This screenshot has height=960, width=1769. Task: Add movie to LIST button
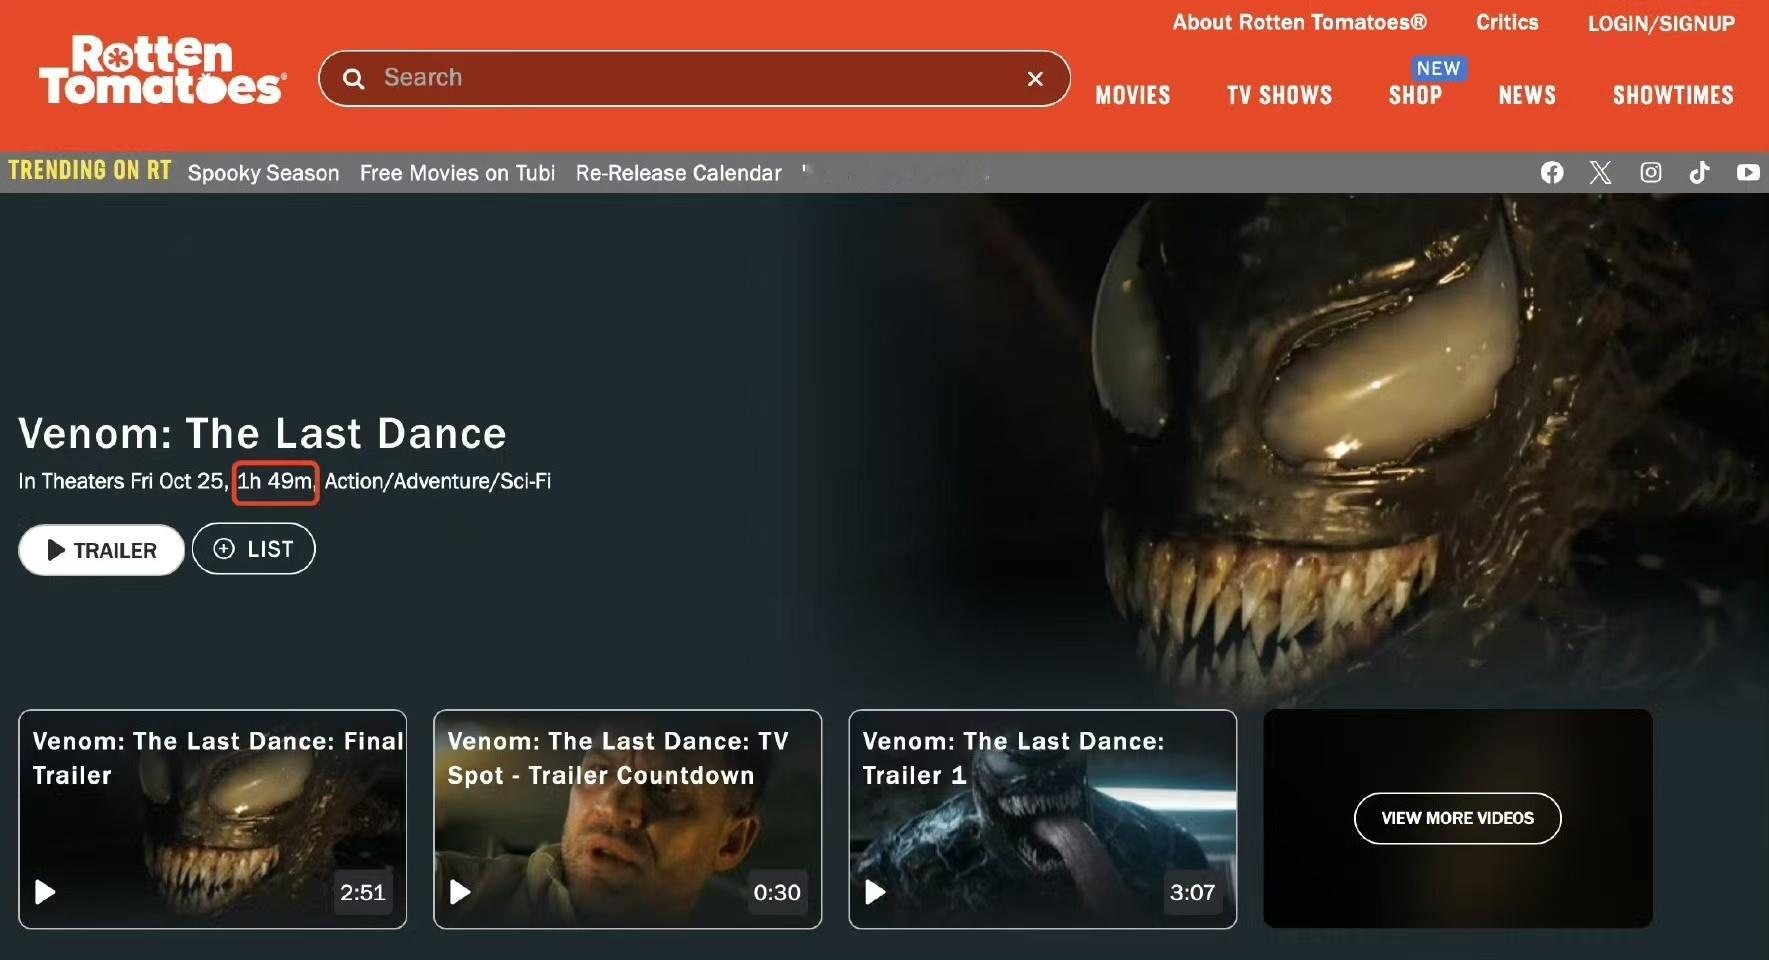(x=253, y=549)
